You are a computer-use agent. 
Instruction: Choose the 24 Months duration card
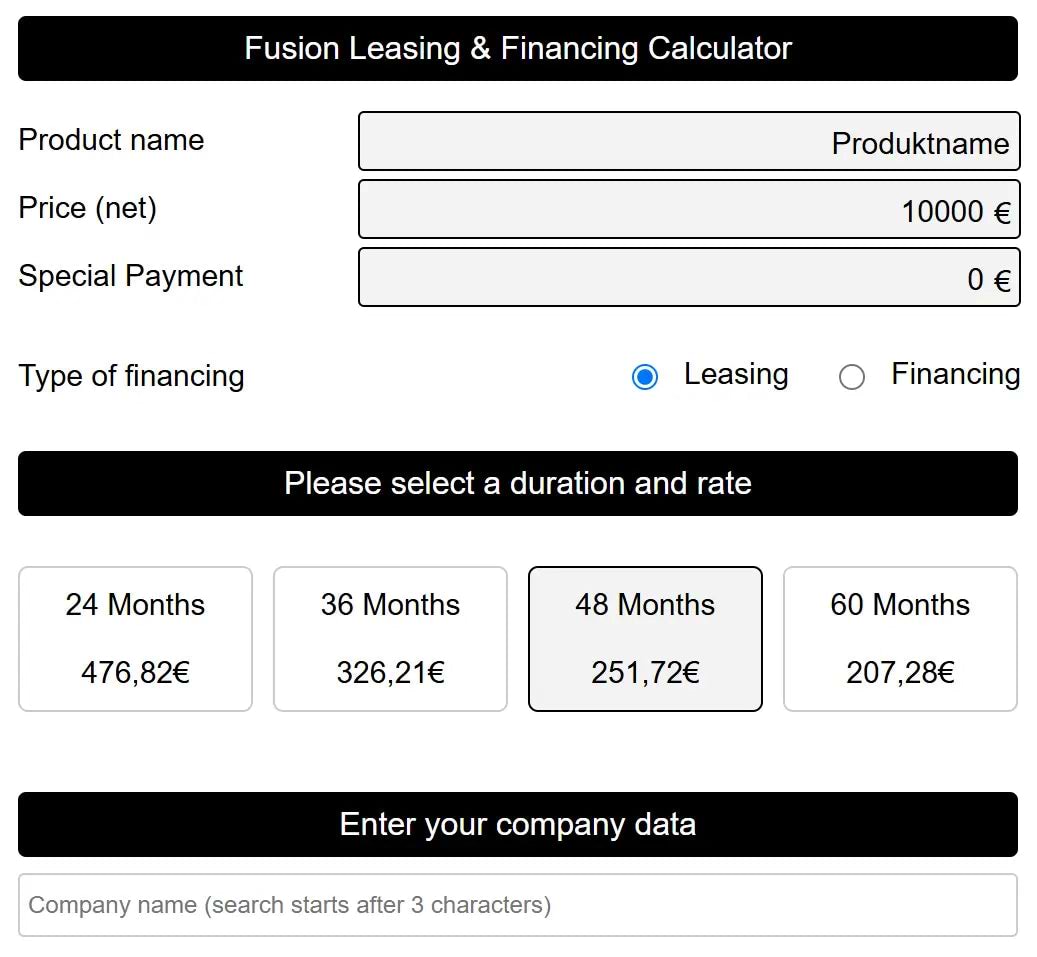click(x=135, y=638)
